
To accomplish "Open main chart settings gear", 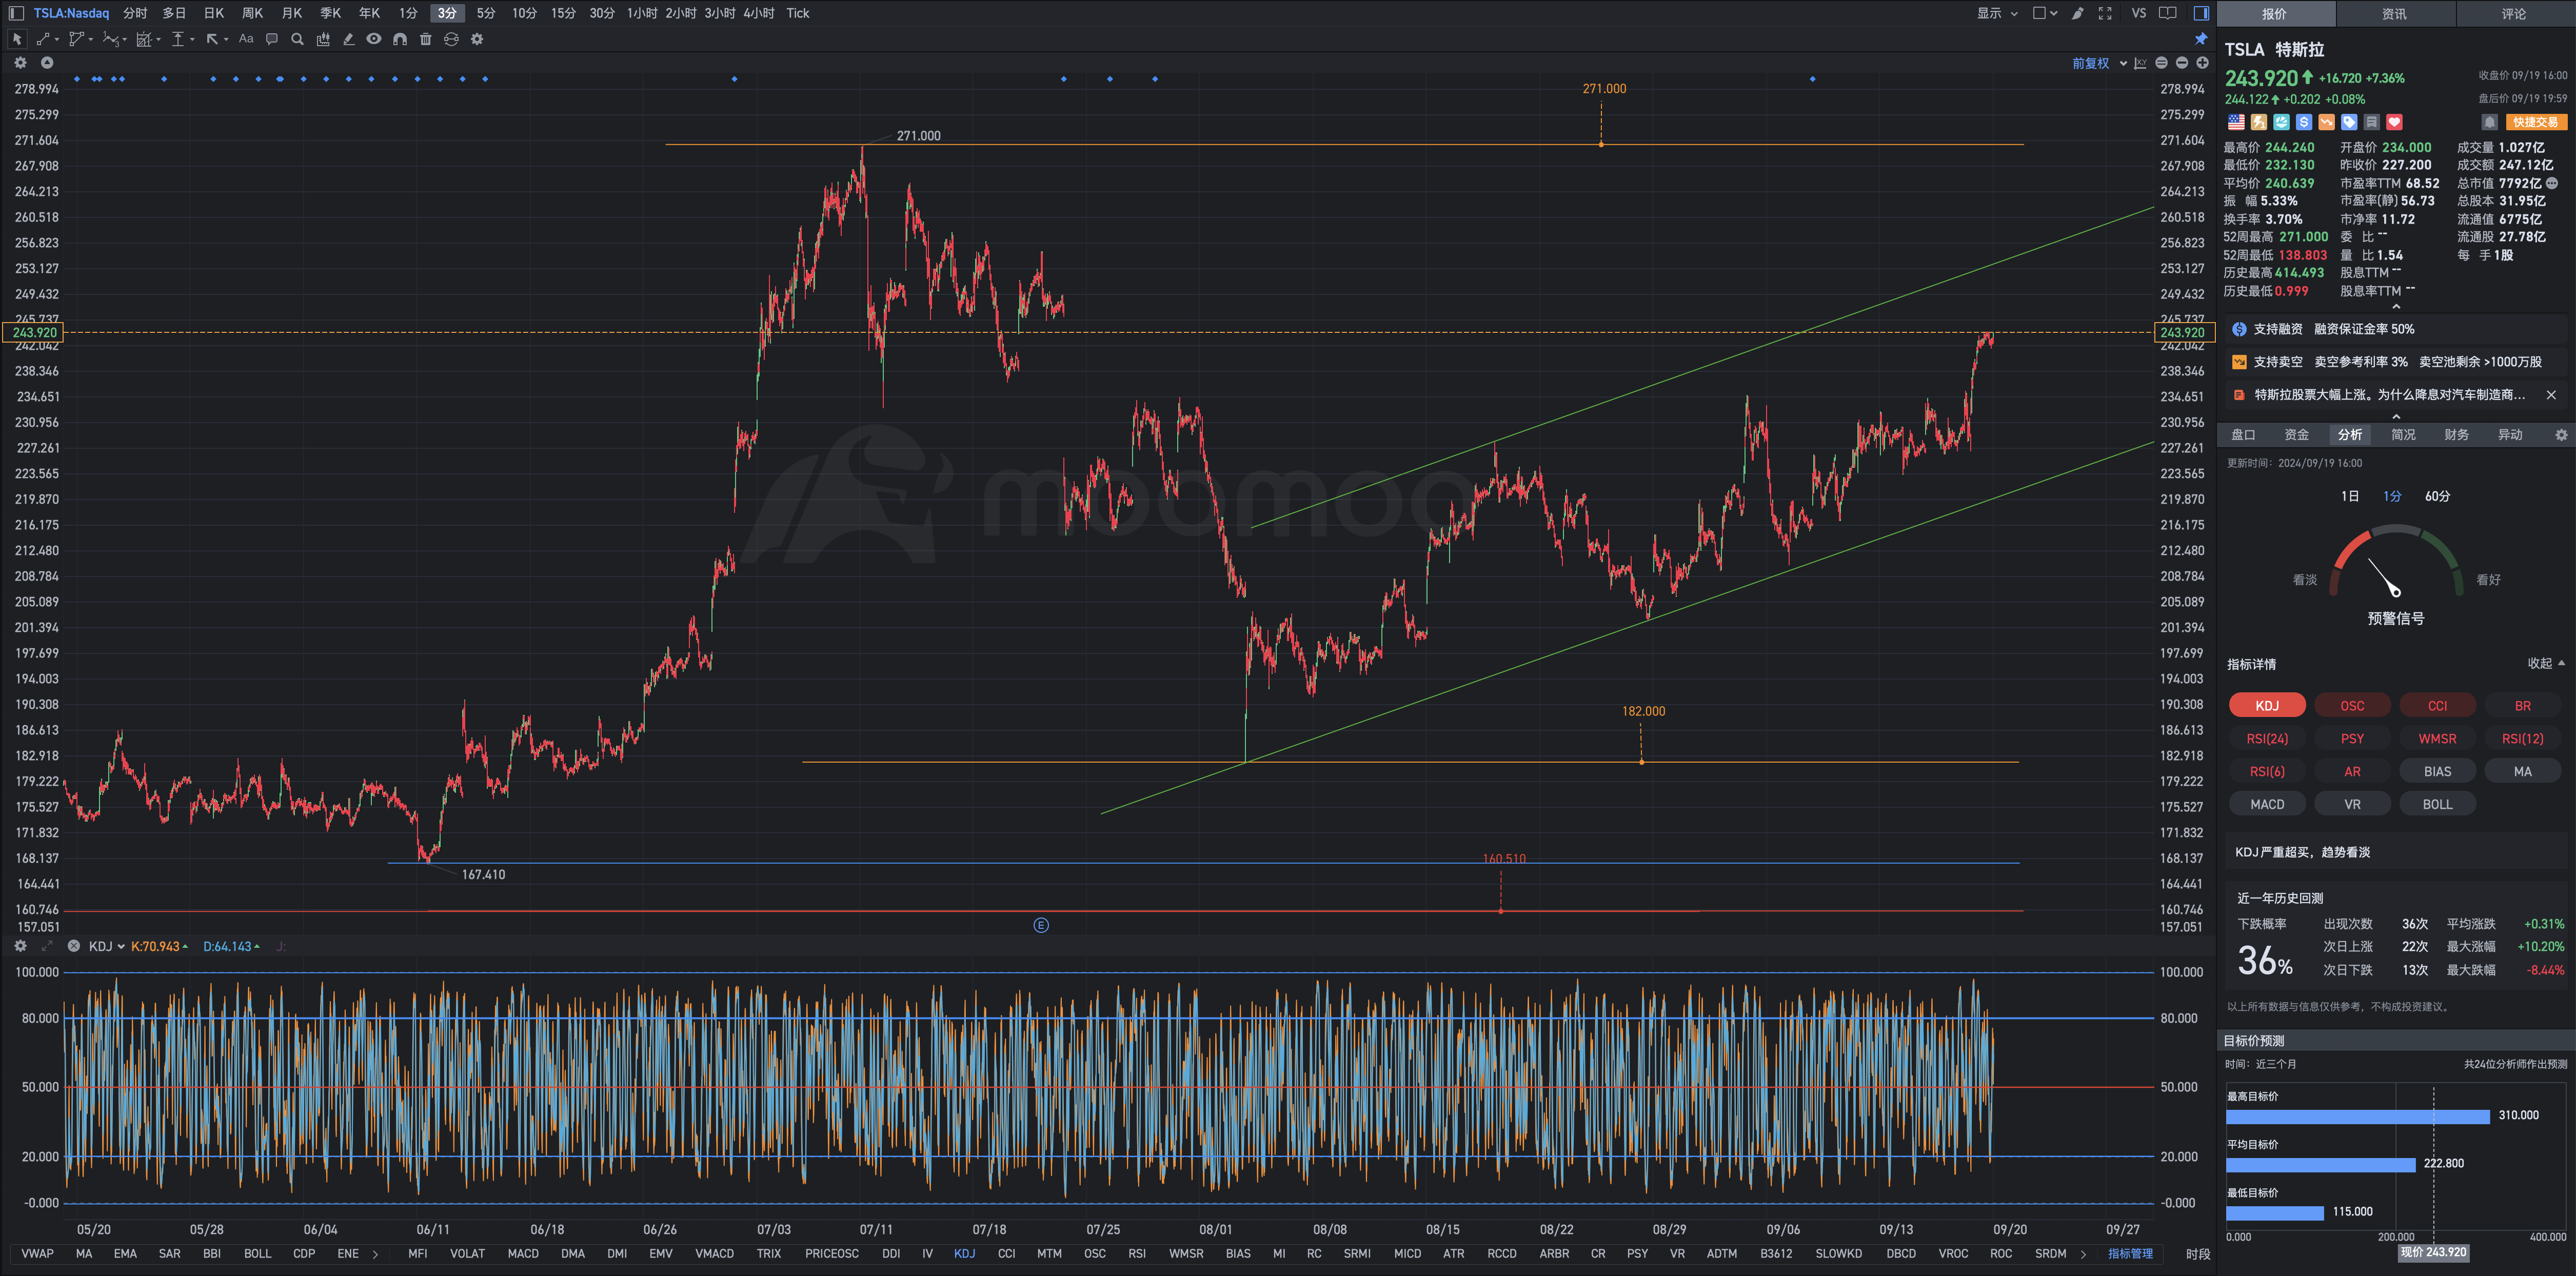I will point(20,62).
